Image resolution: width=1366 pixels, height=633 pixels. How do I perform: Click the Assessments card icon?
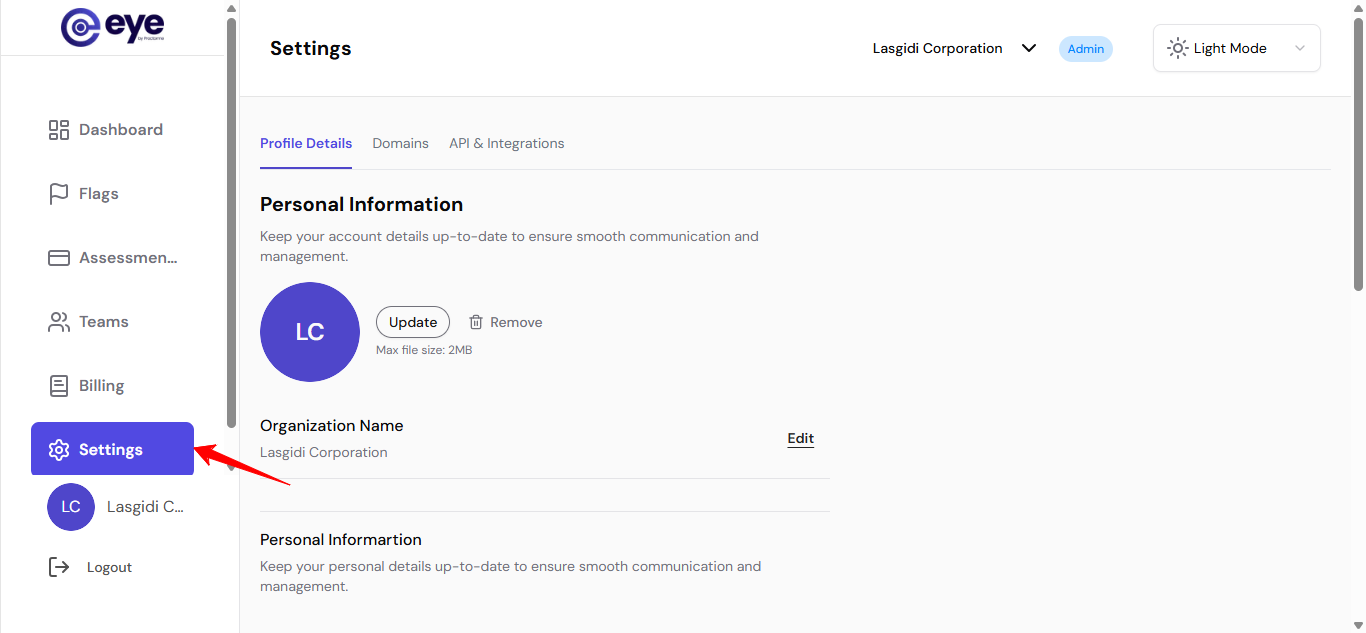59,258
